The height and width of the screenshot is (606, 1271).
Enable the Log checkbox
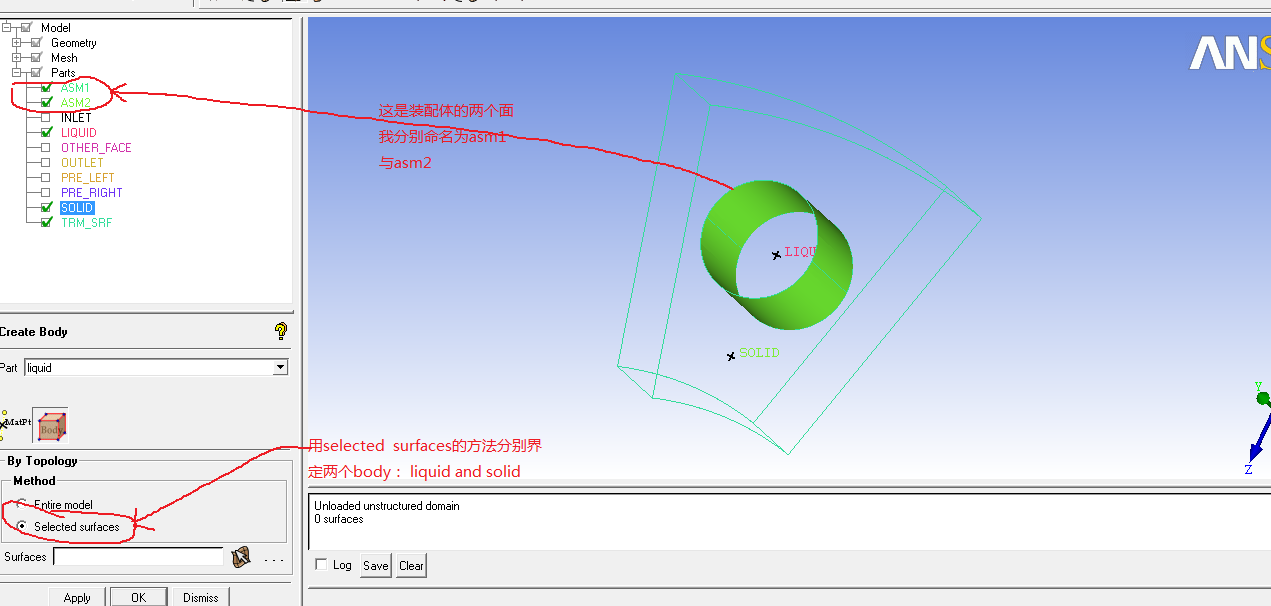321,565
